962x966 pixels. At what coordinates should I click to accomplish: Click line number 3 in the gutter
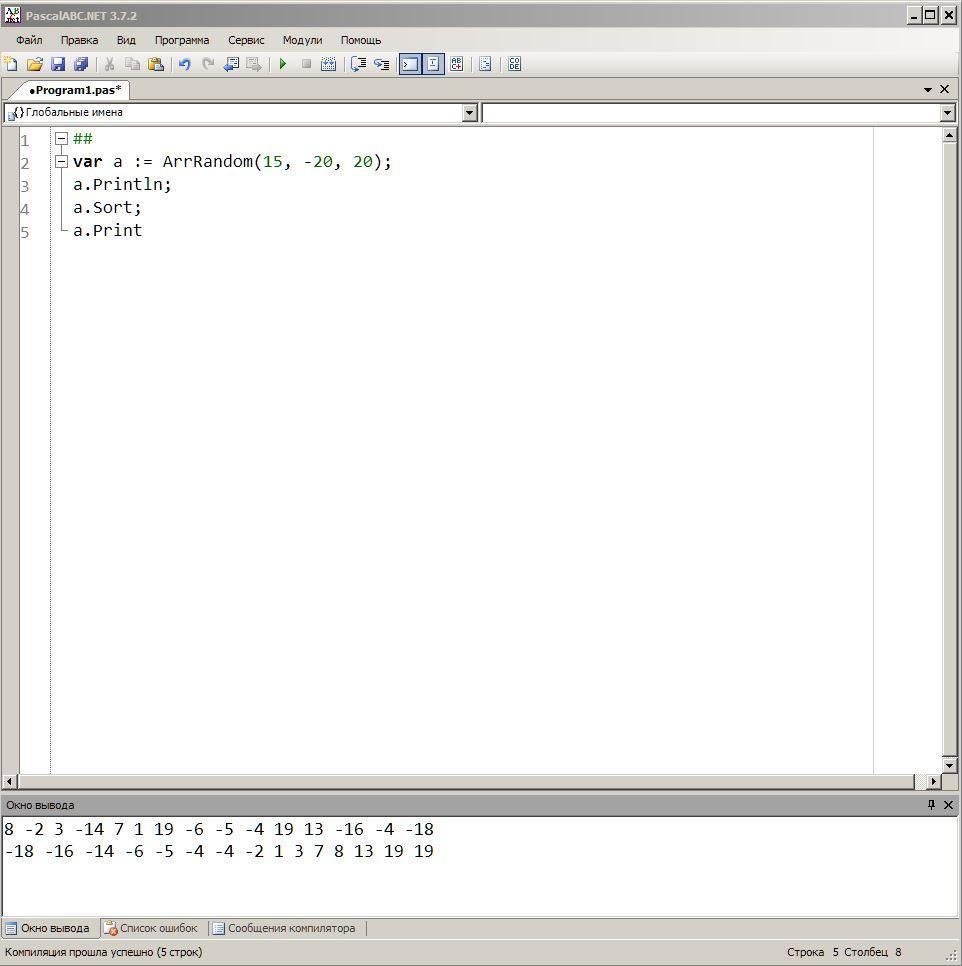pyautogui.click(x=25, y=186)
